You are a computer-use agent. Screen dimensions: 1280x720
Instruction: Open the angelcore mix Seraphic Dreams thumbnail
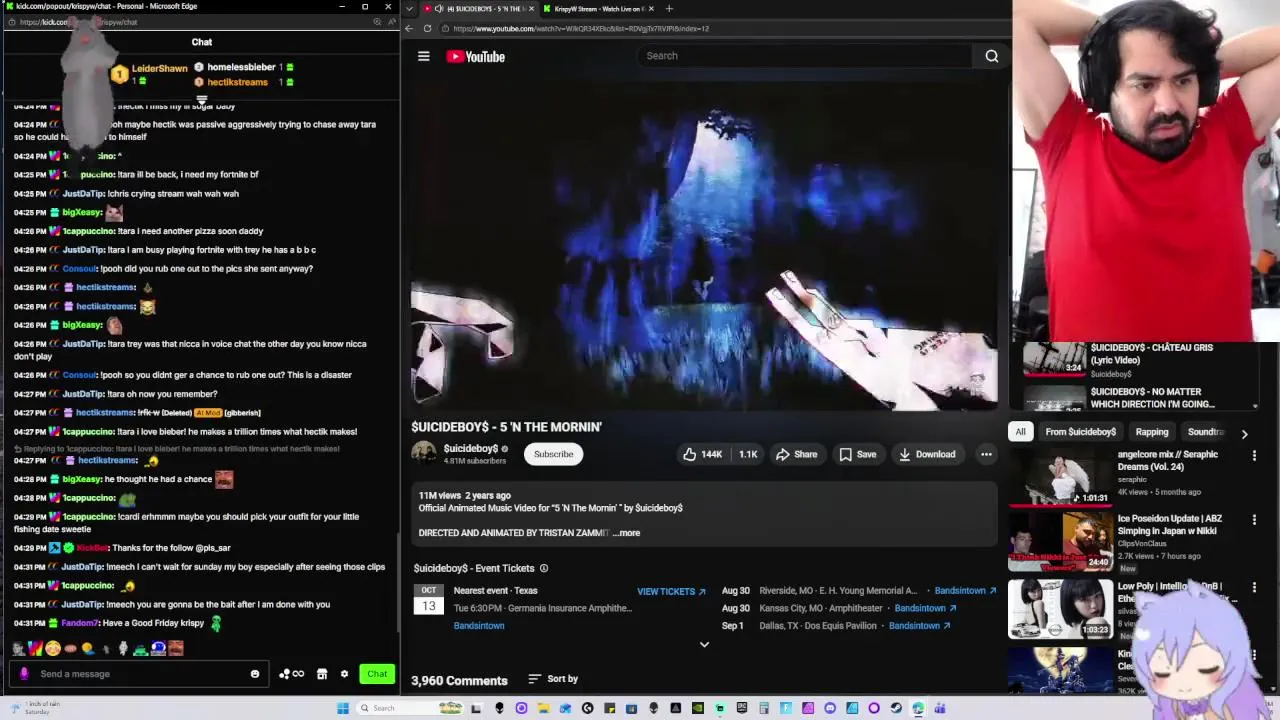coord(1060,478)
